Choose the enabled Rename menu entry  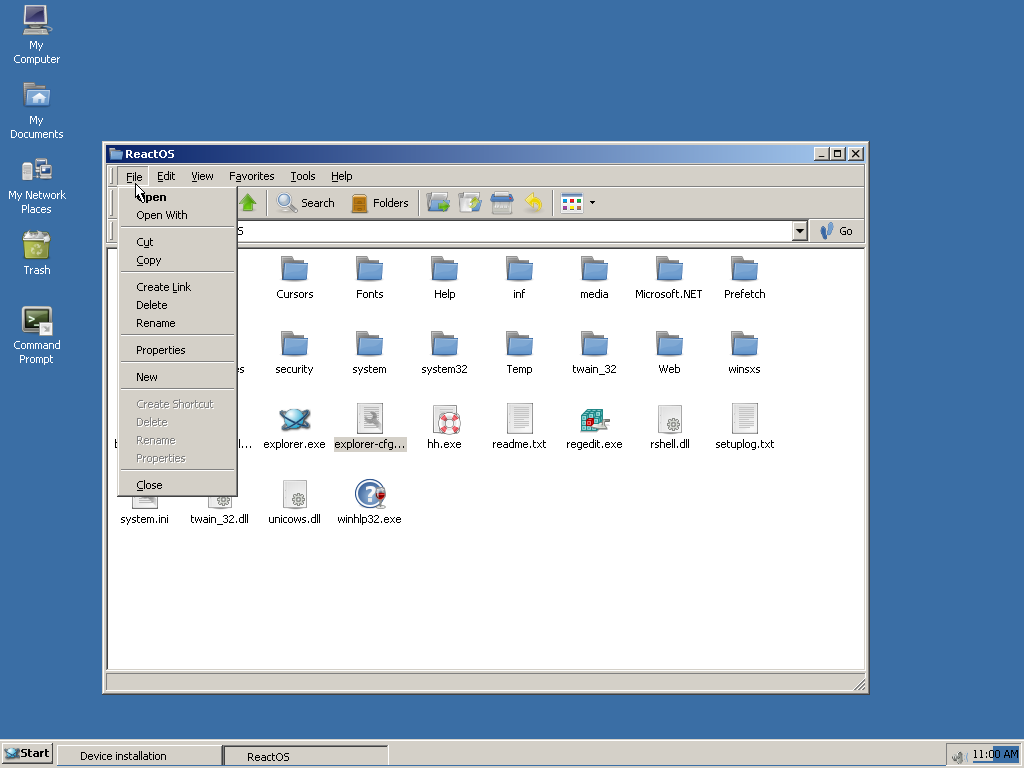(x=177, y=323)
